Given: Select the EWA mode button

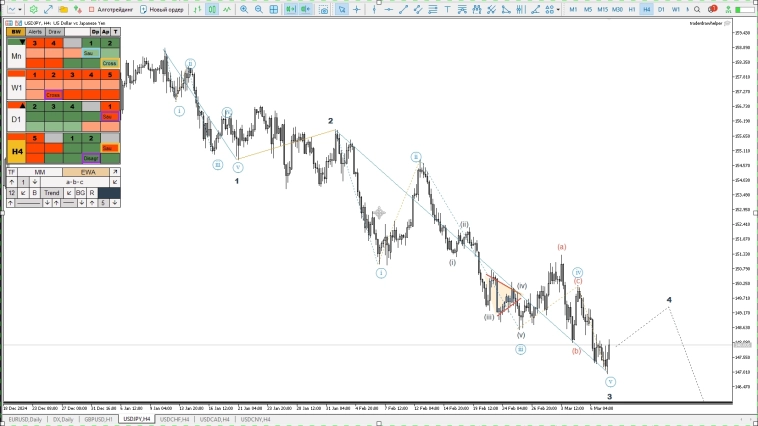Looking at the screenshot, I should click(x=88, y=172).
